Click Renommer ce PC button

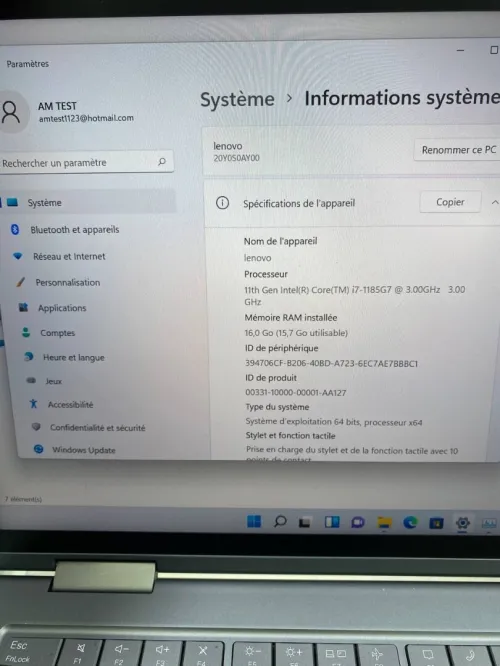coord(458,150)
